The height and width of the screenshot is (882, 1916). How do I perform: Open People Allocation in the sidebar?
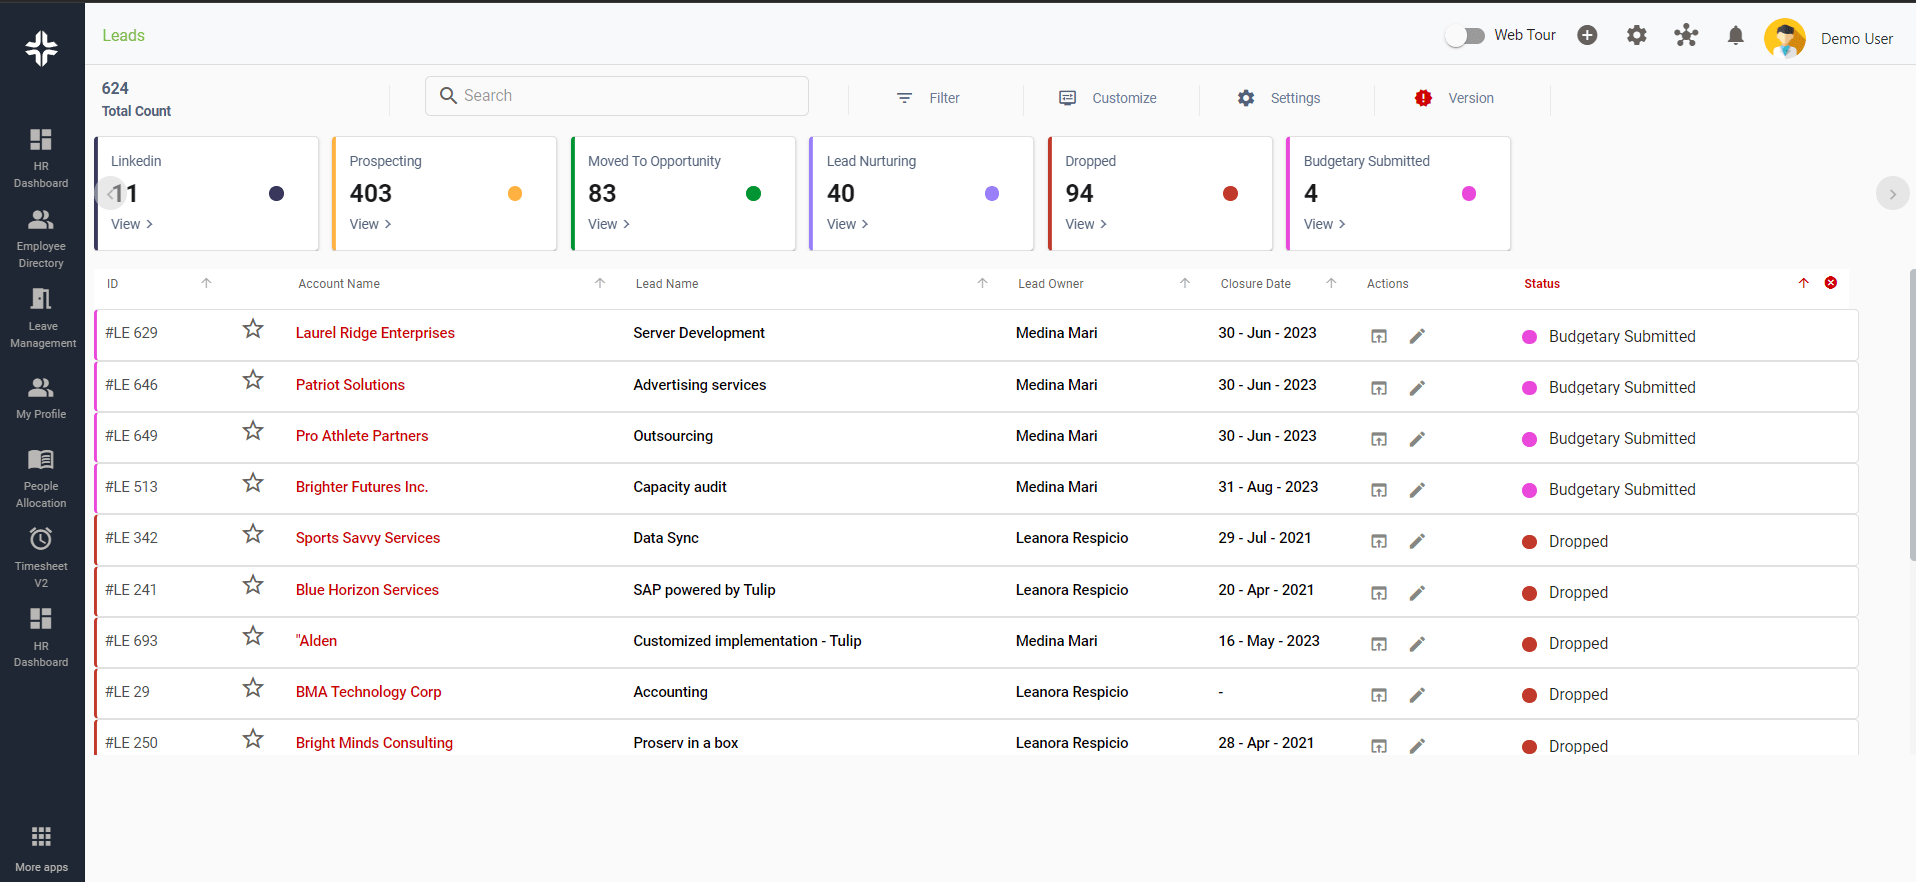pos(41,478)
